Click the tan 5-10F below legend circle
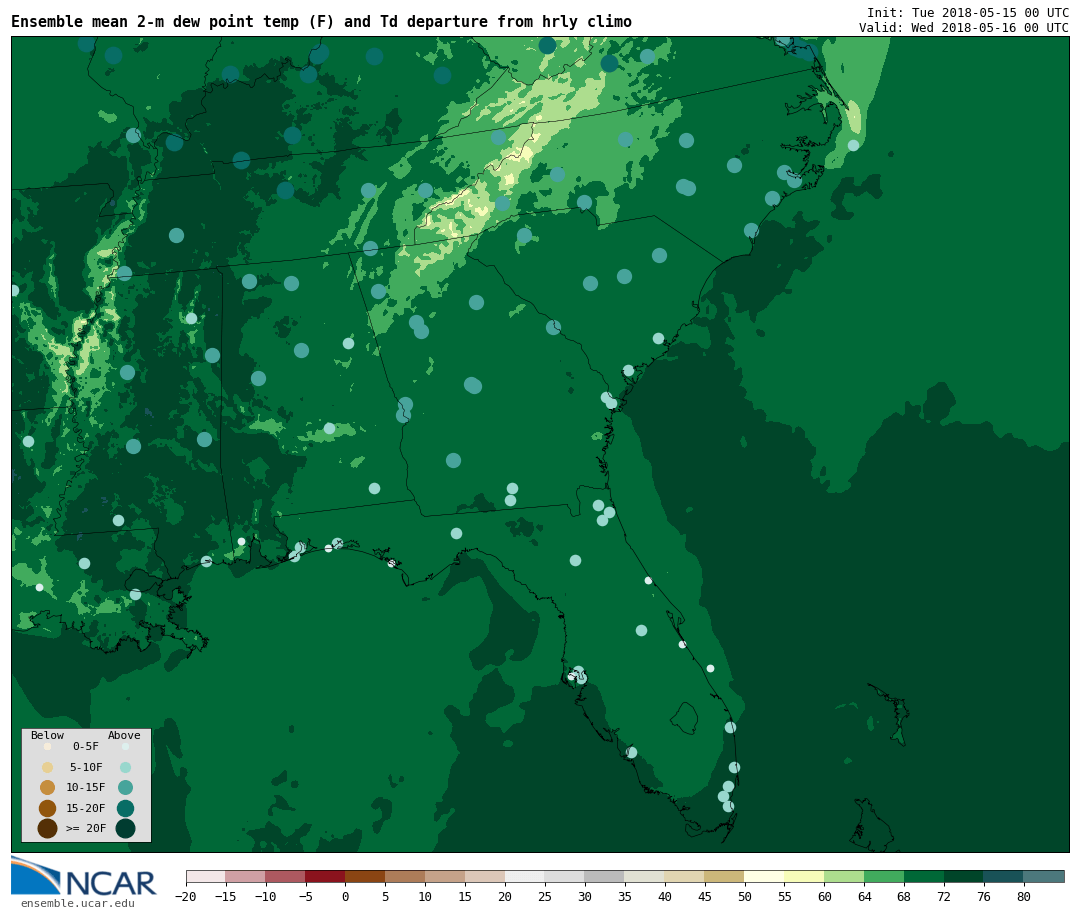This screenshot has height=915, width=1080. tap(48, 768)
